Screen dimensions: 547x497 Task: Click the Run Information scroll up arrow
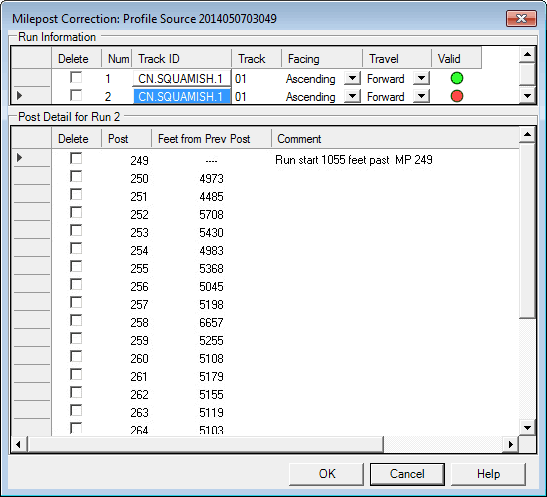[x=527, y=55]
